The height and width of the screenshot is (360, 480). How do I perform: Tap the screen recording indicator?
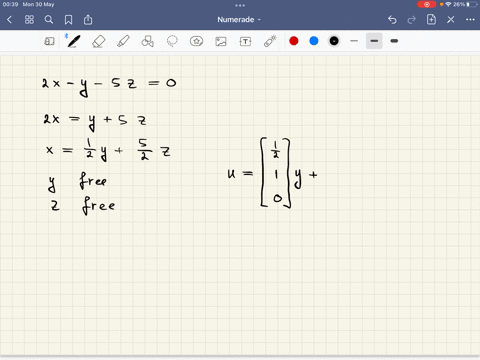427,4
